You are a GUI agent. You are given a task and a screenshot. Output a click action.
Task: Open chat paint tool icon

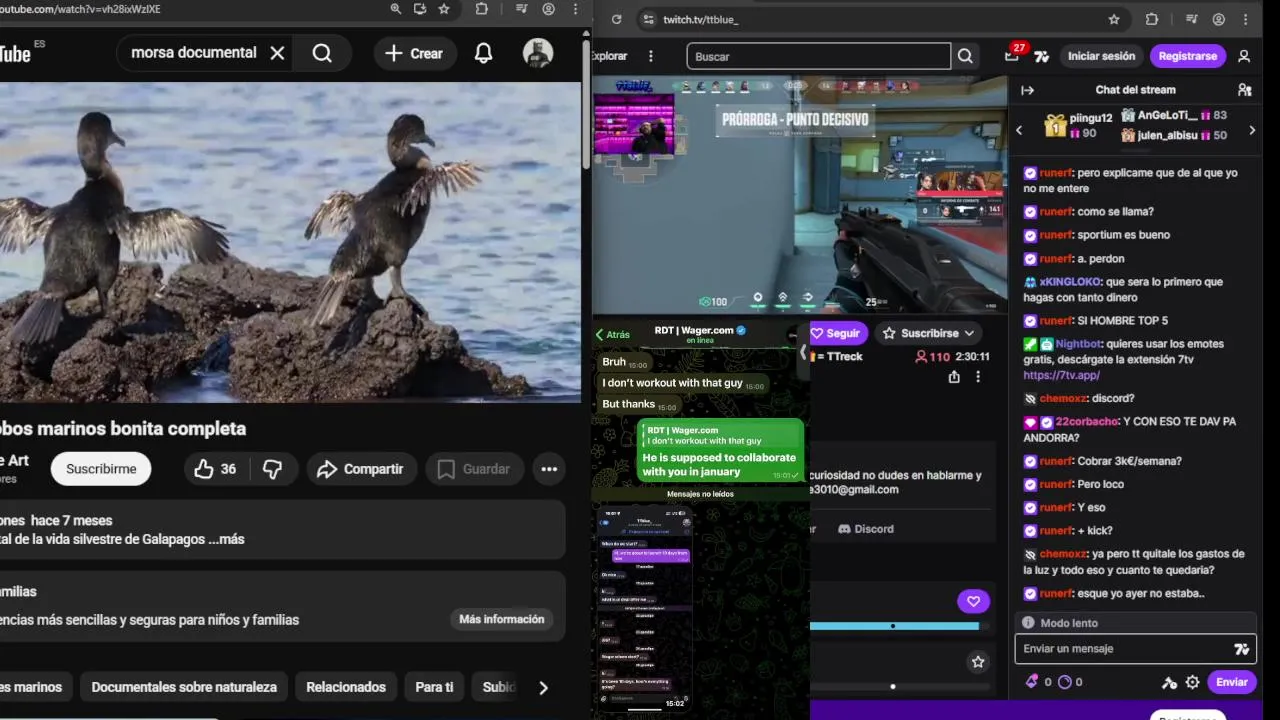pos(1169,682)
